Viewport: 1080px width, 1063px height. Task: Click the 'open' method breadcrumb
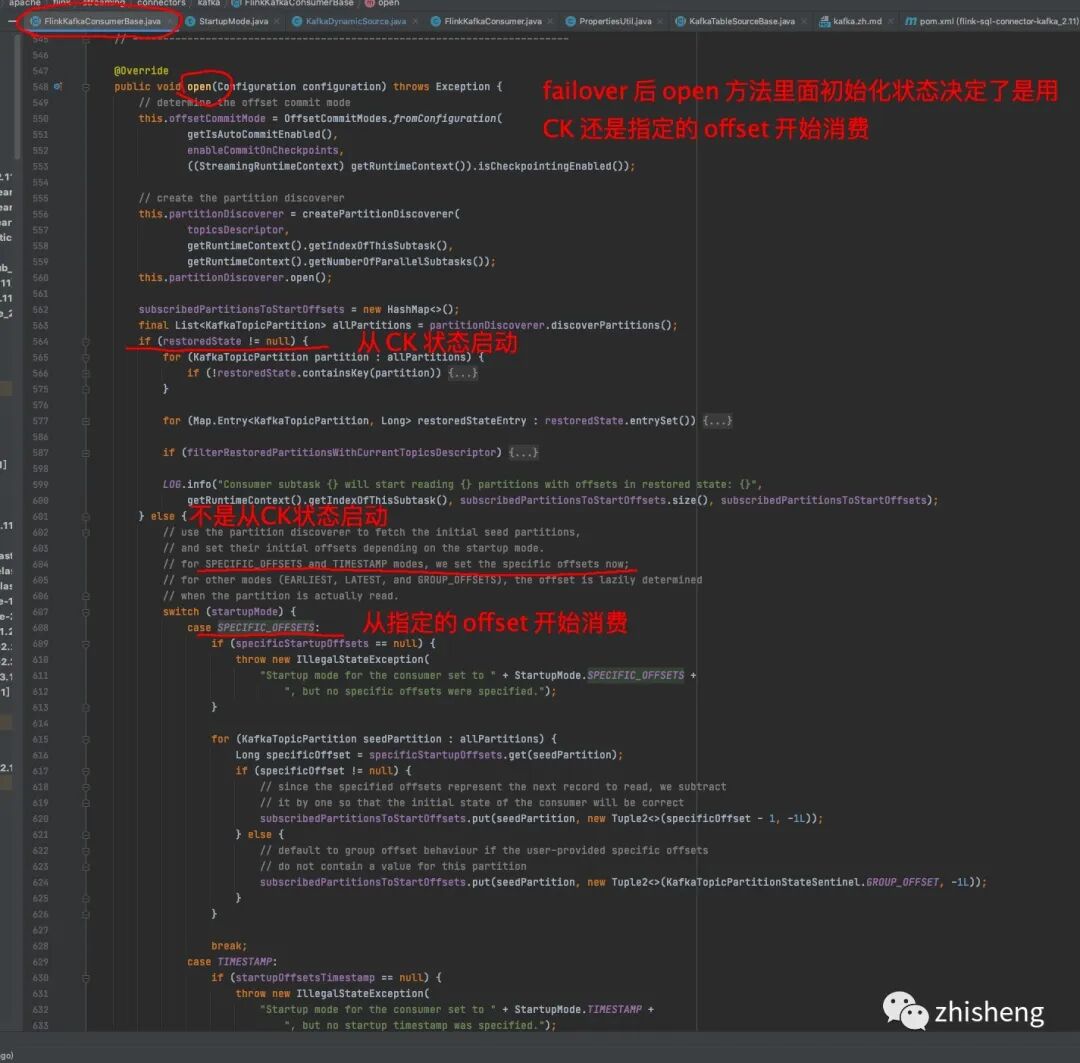pos(382,3)
